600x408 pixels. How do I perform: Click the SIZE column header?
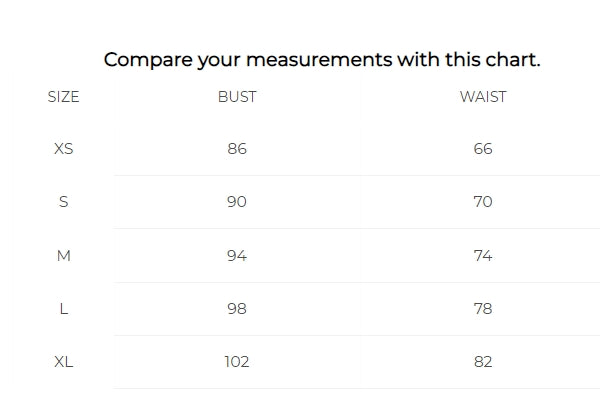[x=63, y=97]
